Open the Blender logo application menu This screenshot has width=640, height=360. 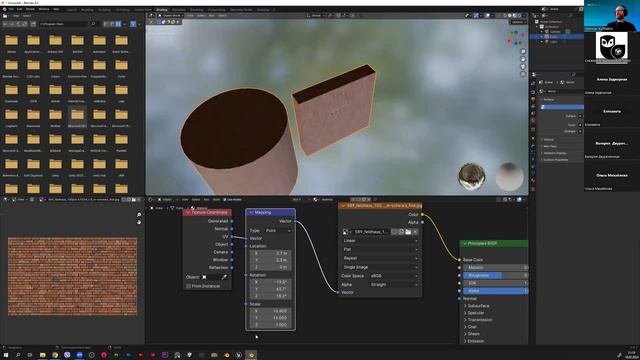pyautogui.click(x=4, y=9)
